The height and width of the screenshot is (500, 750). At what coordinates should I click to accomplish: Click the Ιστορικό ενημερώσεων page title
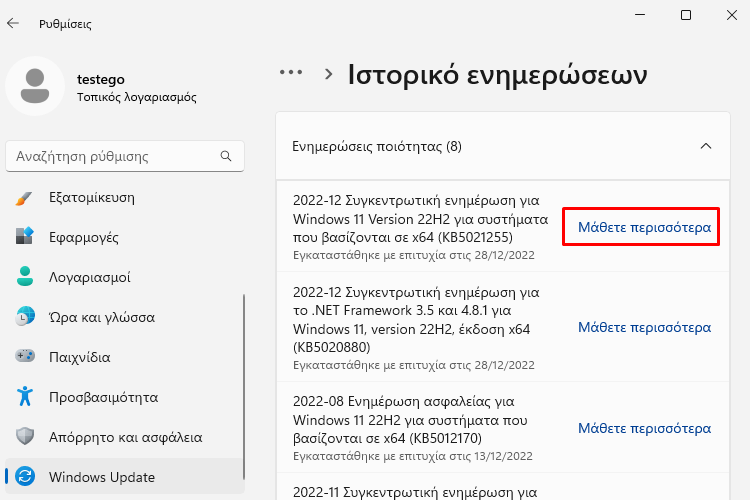497,75
